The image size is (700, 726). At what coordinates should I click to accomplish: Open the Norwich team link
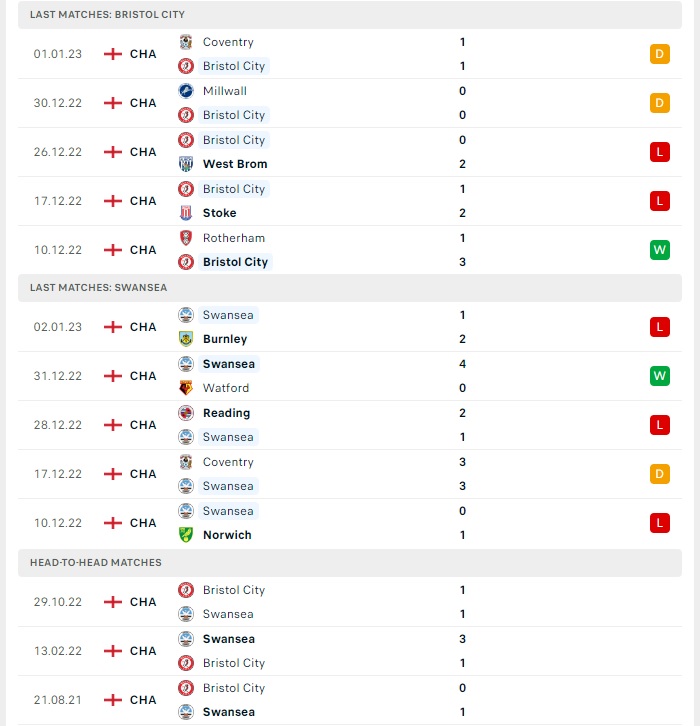[x=227, y=535]
